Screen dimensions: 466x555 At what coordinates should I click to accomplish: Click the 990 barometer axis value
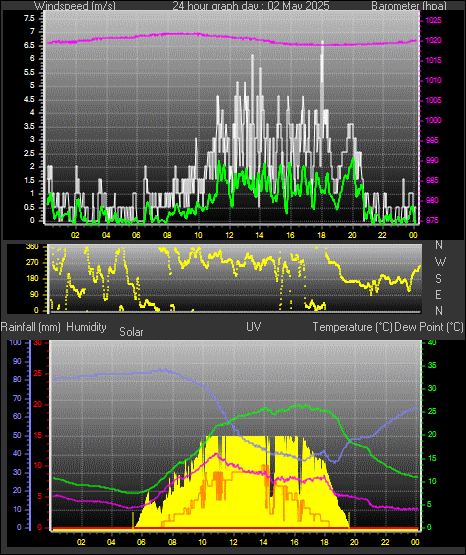432,160
